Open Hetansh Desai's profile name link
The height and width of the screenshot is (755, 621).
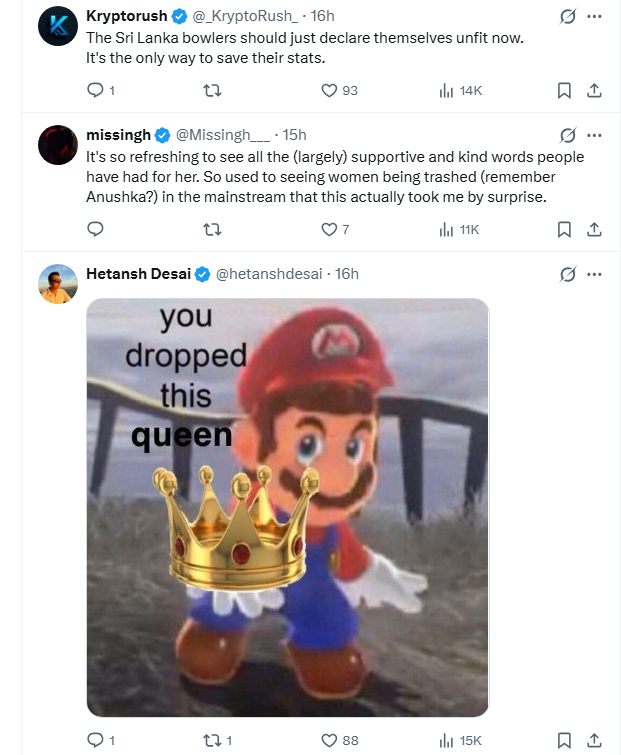pos(139,274)
